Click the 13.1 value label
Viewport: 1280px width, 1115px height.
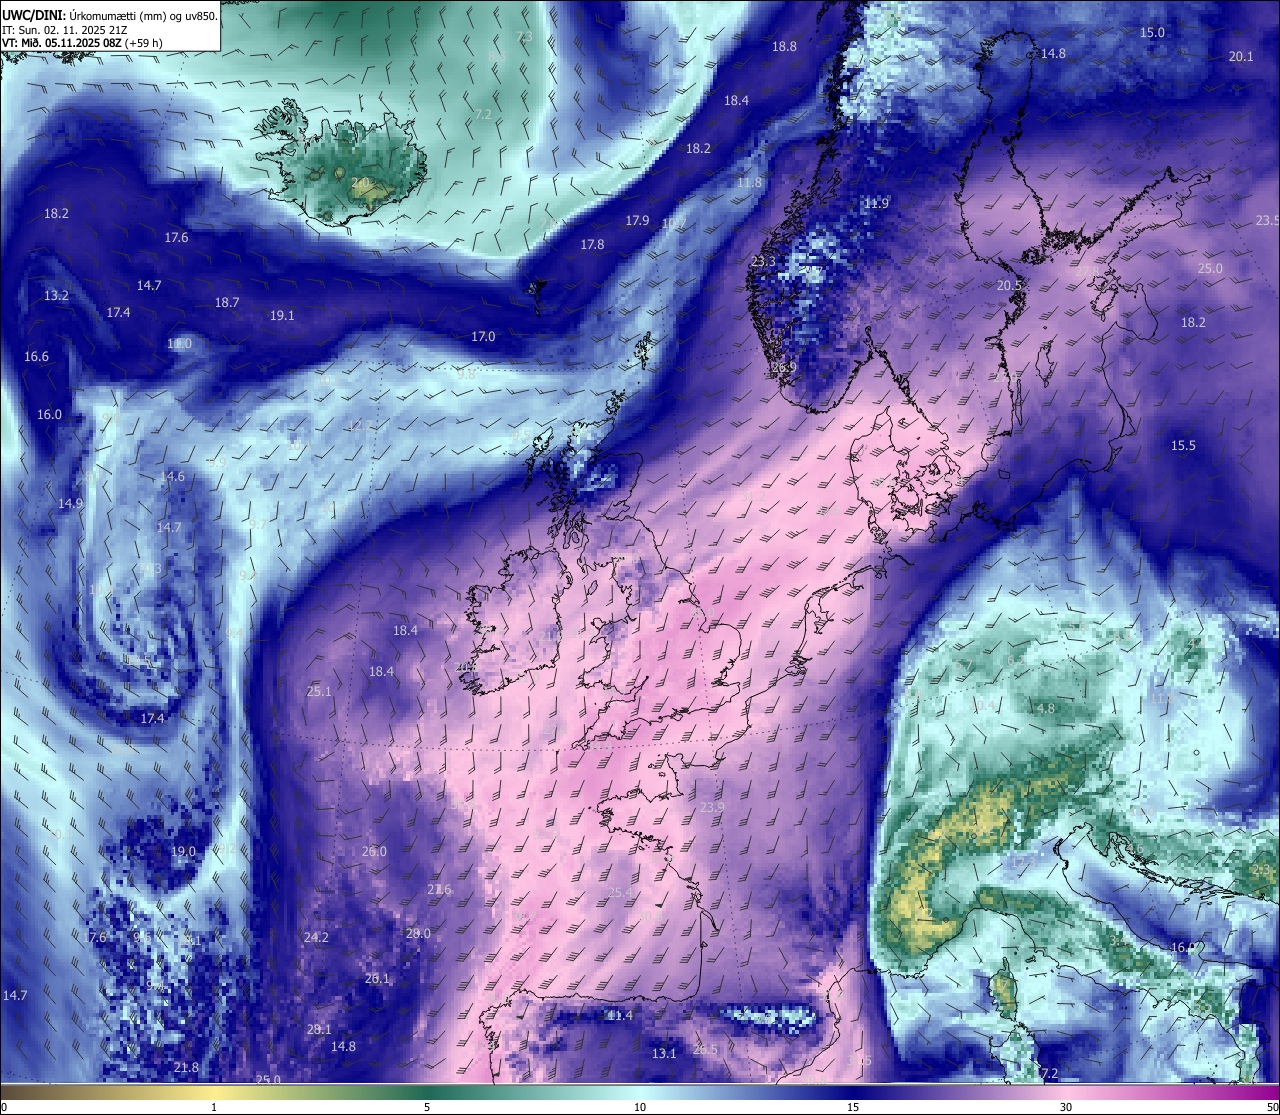point(664,1053)
